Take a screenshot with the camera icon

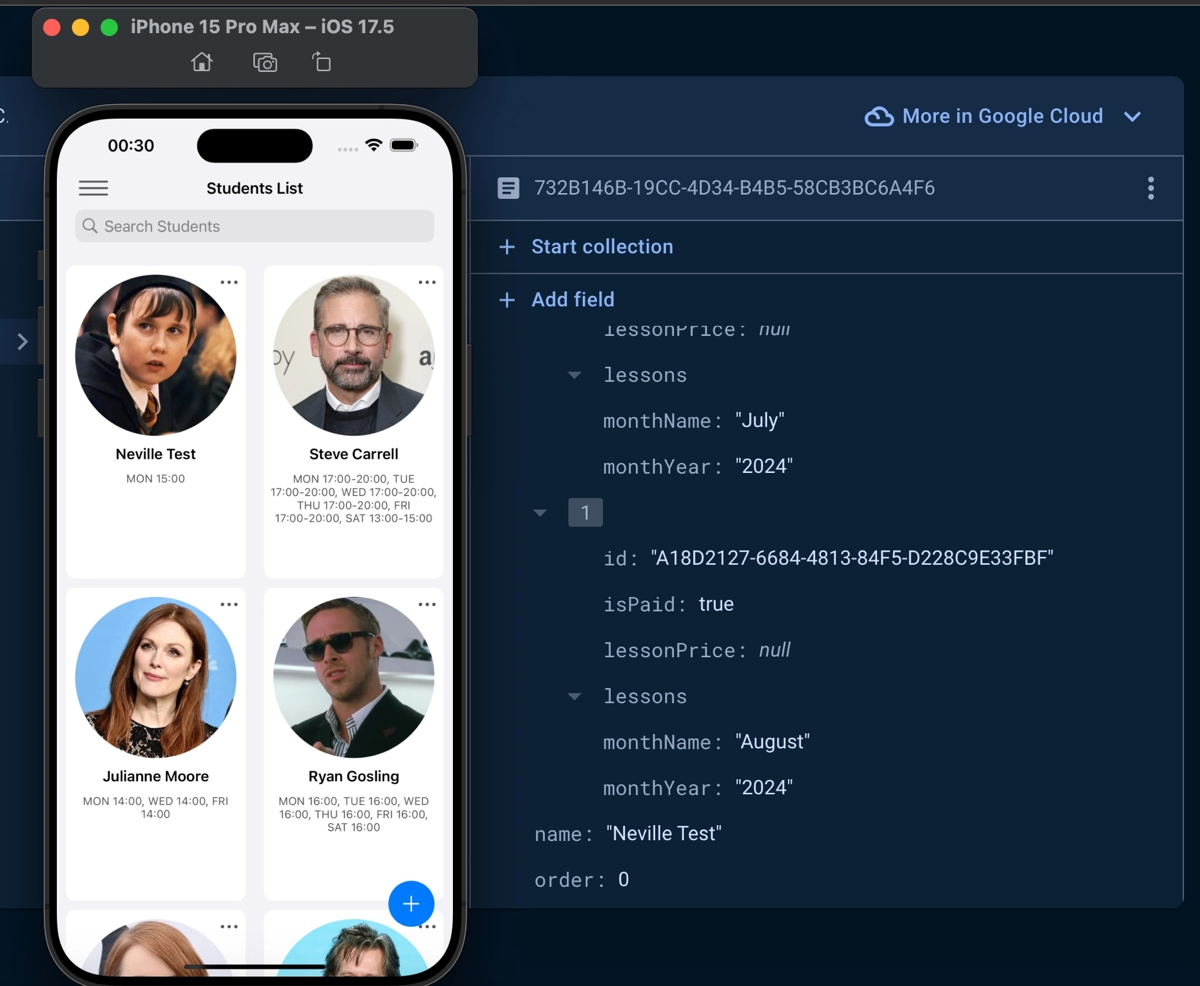pyautogui.click(x=265, y=62)
